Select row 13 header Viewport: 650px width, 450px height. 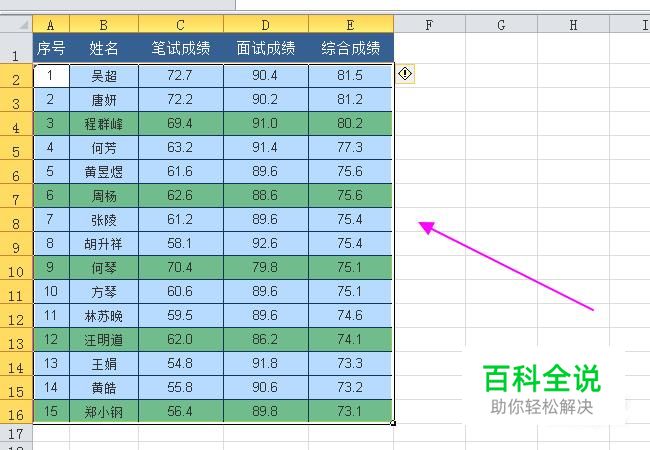pos(16,340)
